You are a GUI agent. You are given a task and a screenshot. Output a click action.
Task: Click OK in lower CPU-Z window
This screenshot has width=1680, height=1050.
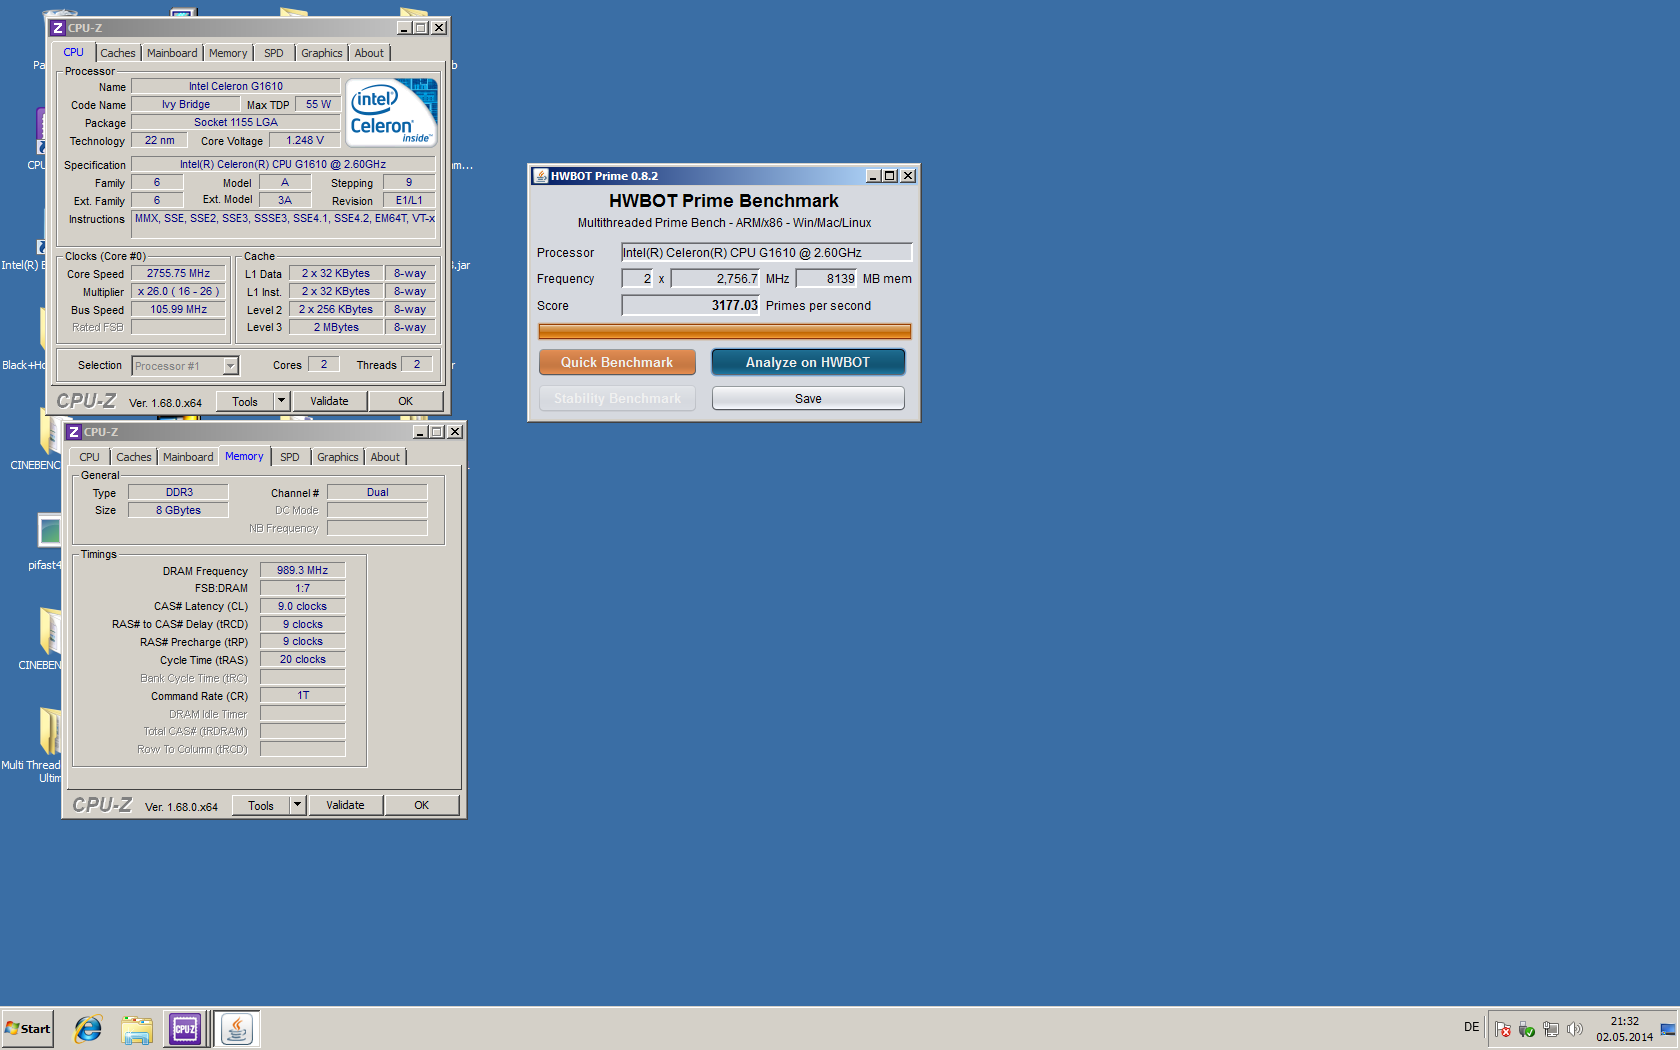pos(421,805)
